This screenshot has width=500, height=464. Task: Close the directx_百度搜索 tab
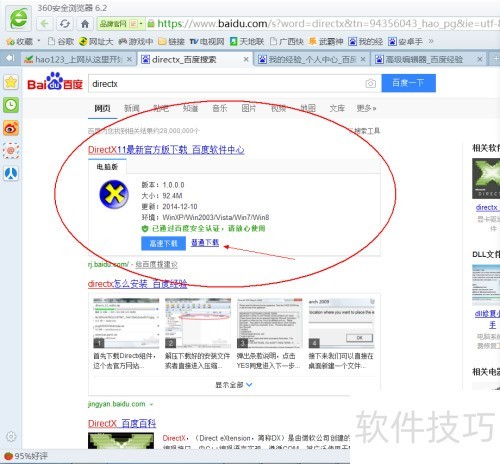(246, 59)
